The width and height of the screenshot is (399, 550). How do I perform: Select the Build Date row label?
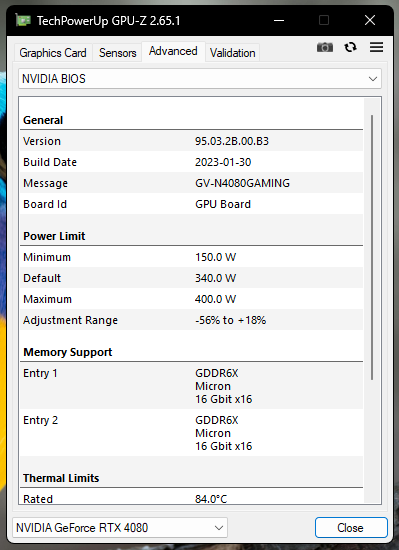(50, 162)
